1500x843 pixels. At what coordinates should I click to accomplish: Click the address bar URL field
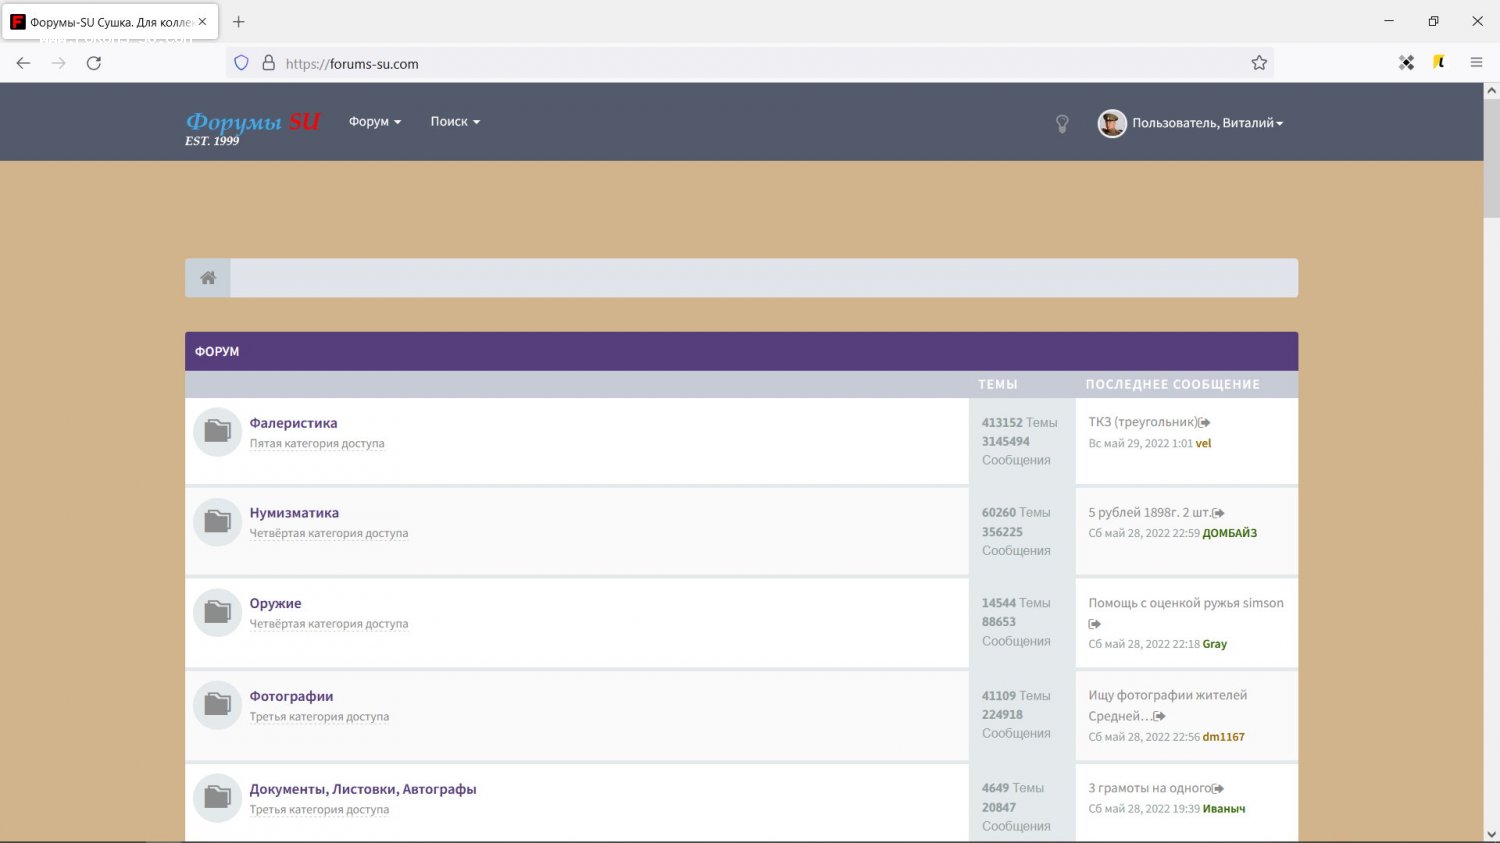pos(700,63)
